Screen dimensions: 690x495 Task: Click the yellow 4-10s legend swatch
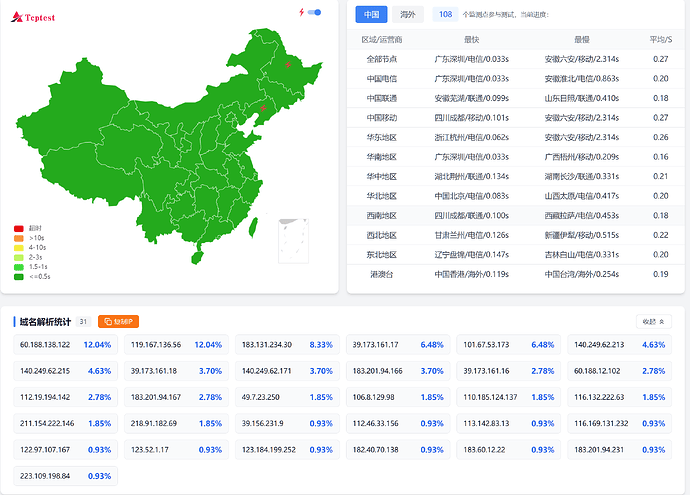(18, 248)
